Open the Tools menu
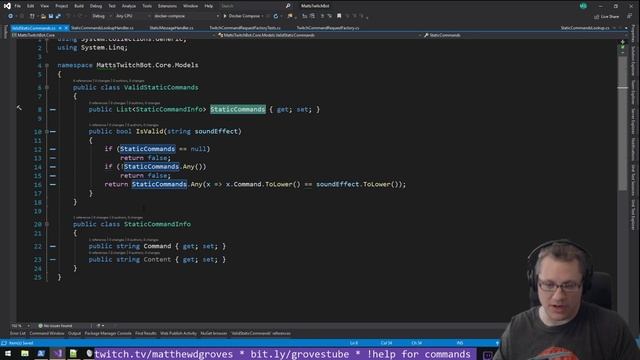The height and width of the screenshot is (360, 640). (x=147, y=6)
